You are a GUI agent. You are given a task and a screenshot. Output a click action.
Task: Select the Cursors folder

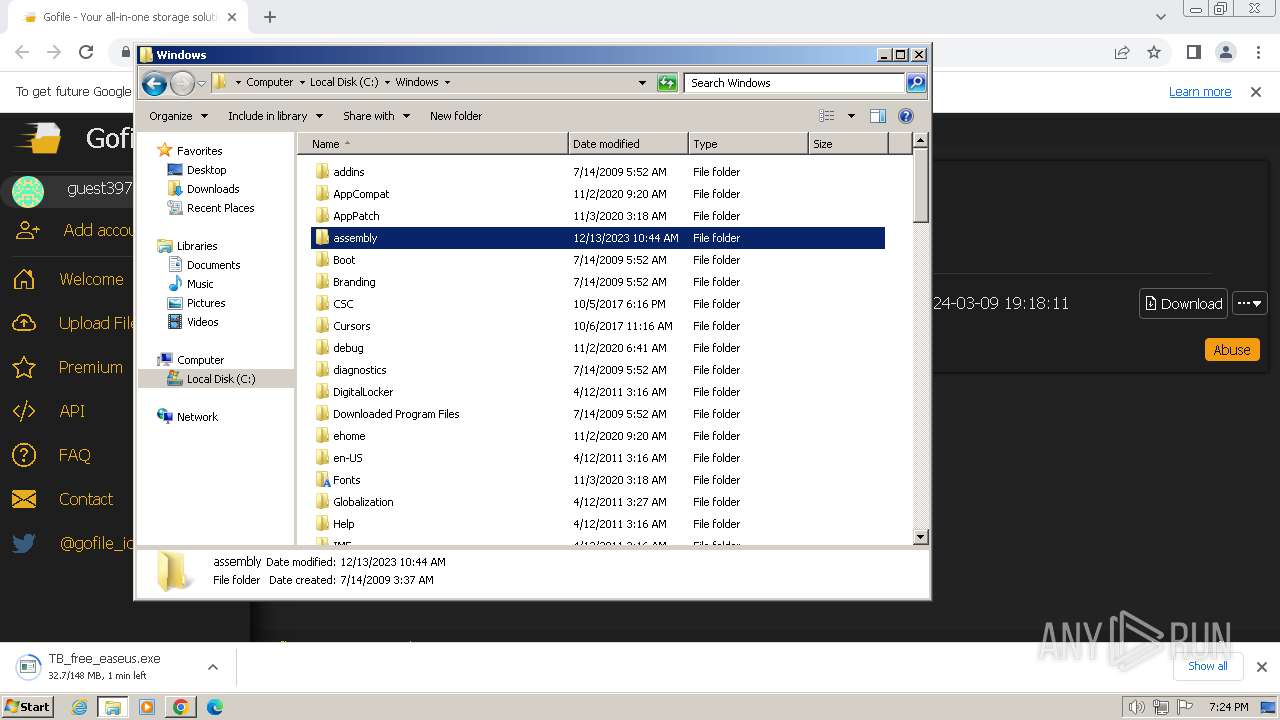click(x=352, y=326)
